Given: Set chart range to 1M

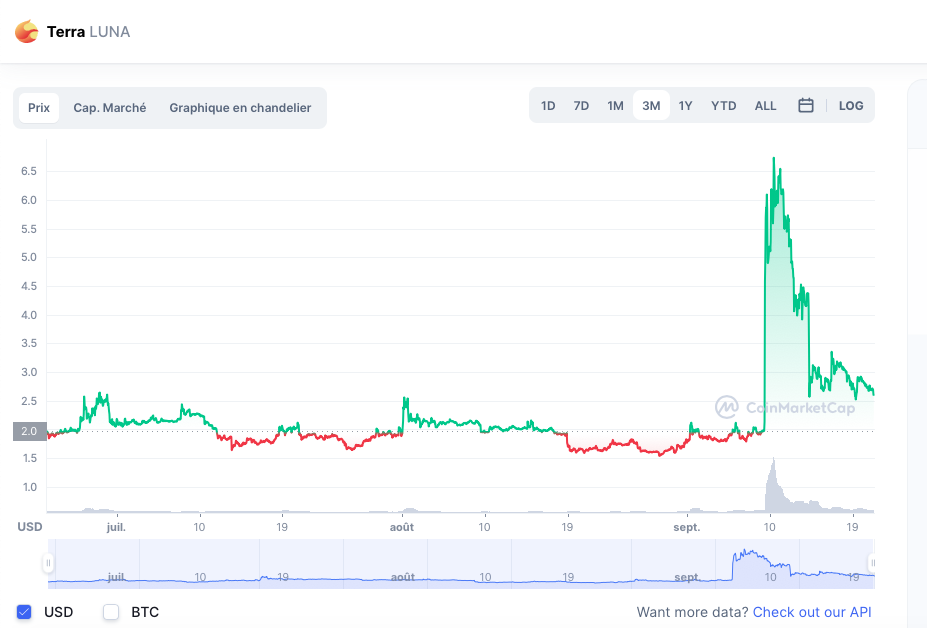Looking at the screenshot, I should (615, 105).
